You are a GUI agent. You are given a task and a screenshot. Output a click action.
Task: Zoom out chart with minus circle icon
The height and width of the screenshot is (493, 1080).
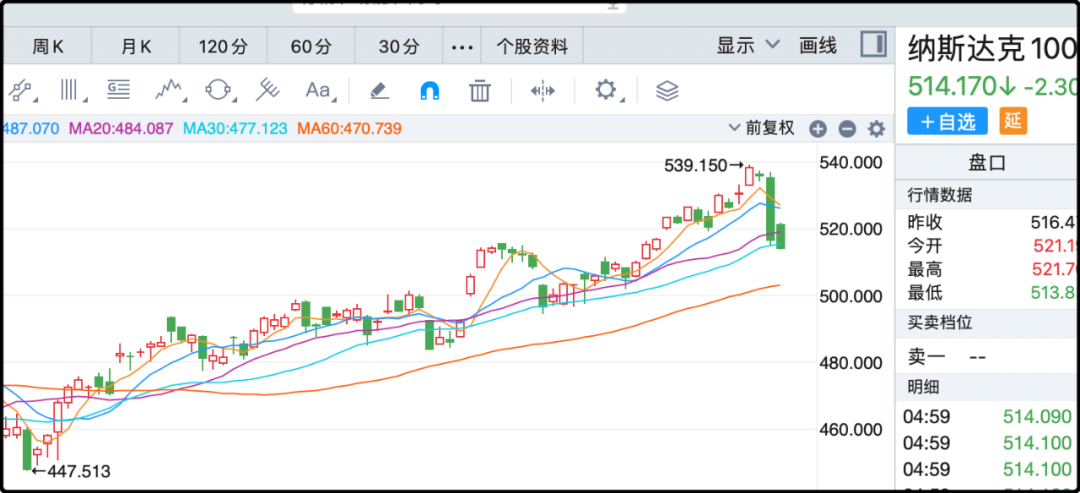click(x=847, y=128)
